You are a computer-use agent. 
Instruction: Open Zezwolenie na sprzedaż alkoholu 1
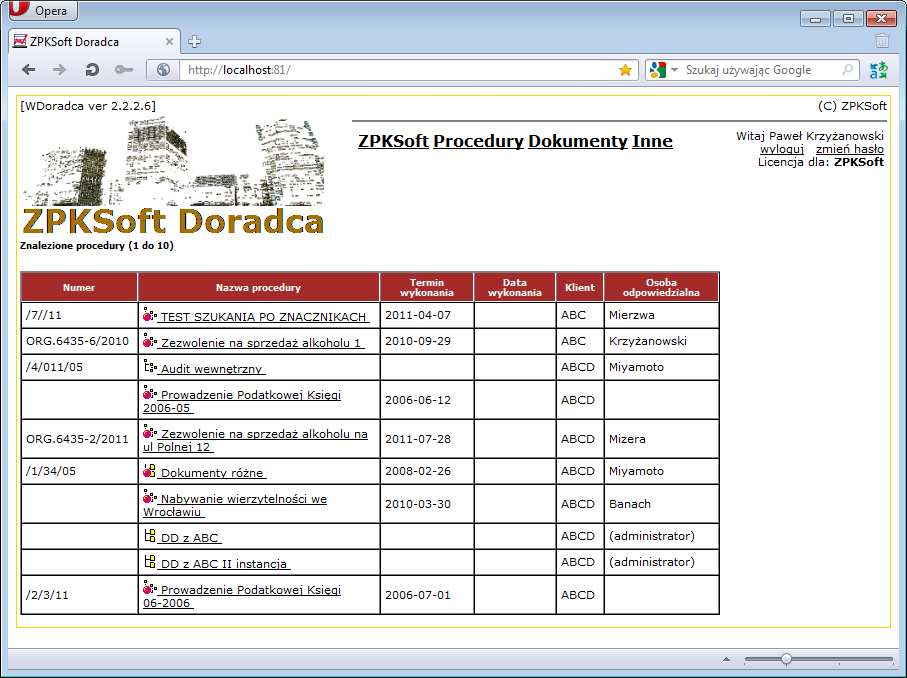point(261,343)
